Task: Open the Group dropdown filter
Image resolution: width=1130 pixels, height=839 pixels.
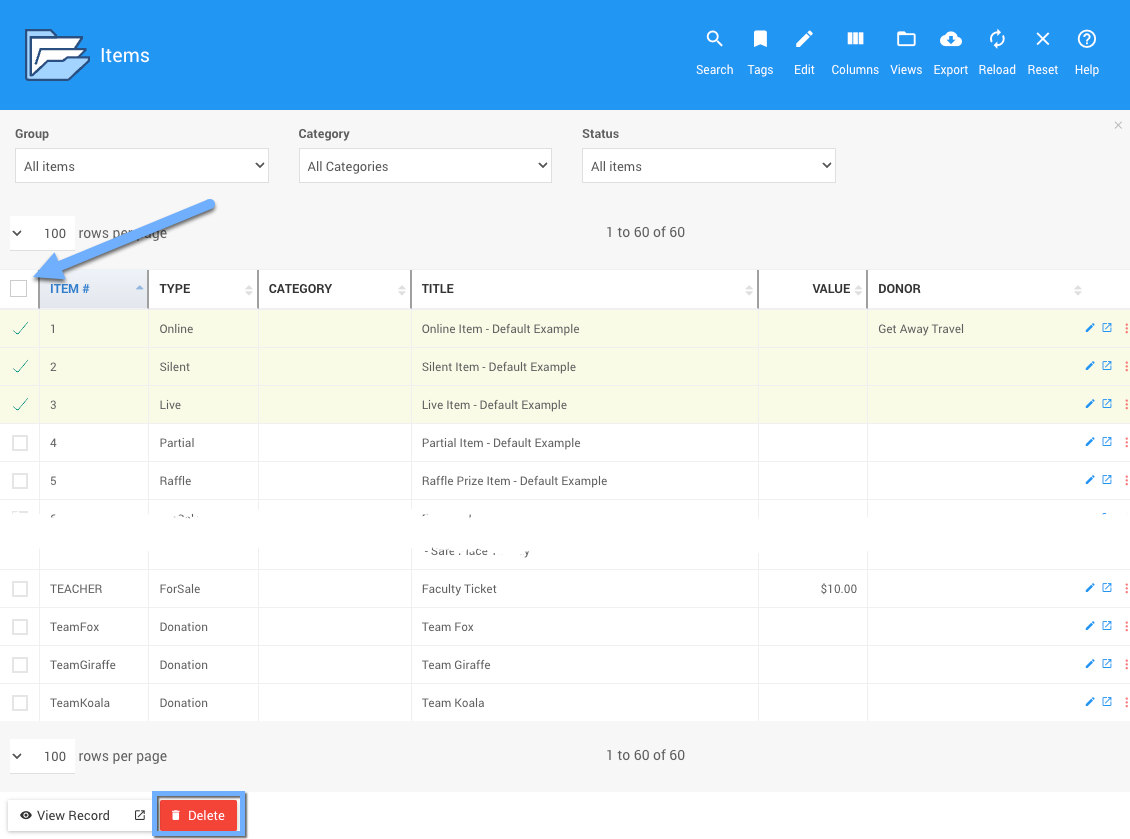Action: 142,166
